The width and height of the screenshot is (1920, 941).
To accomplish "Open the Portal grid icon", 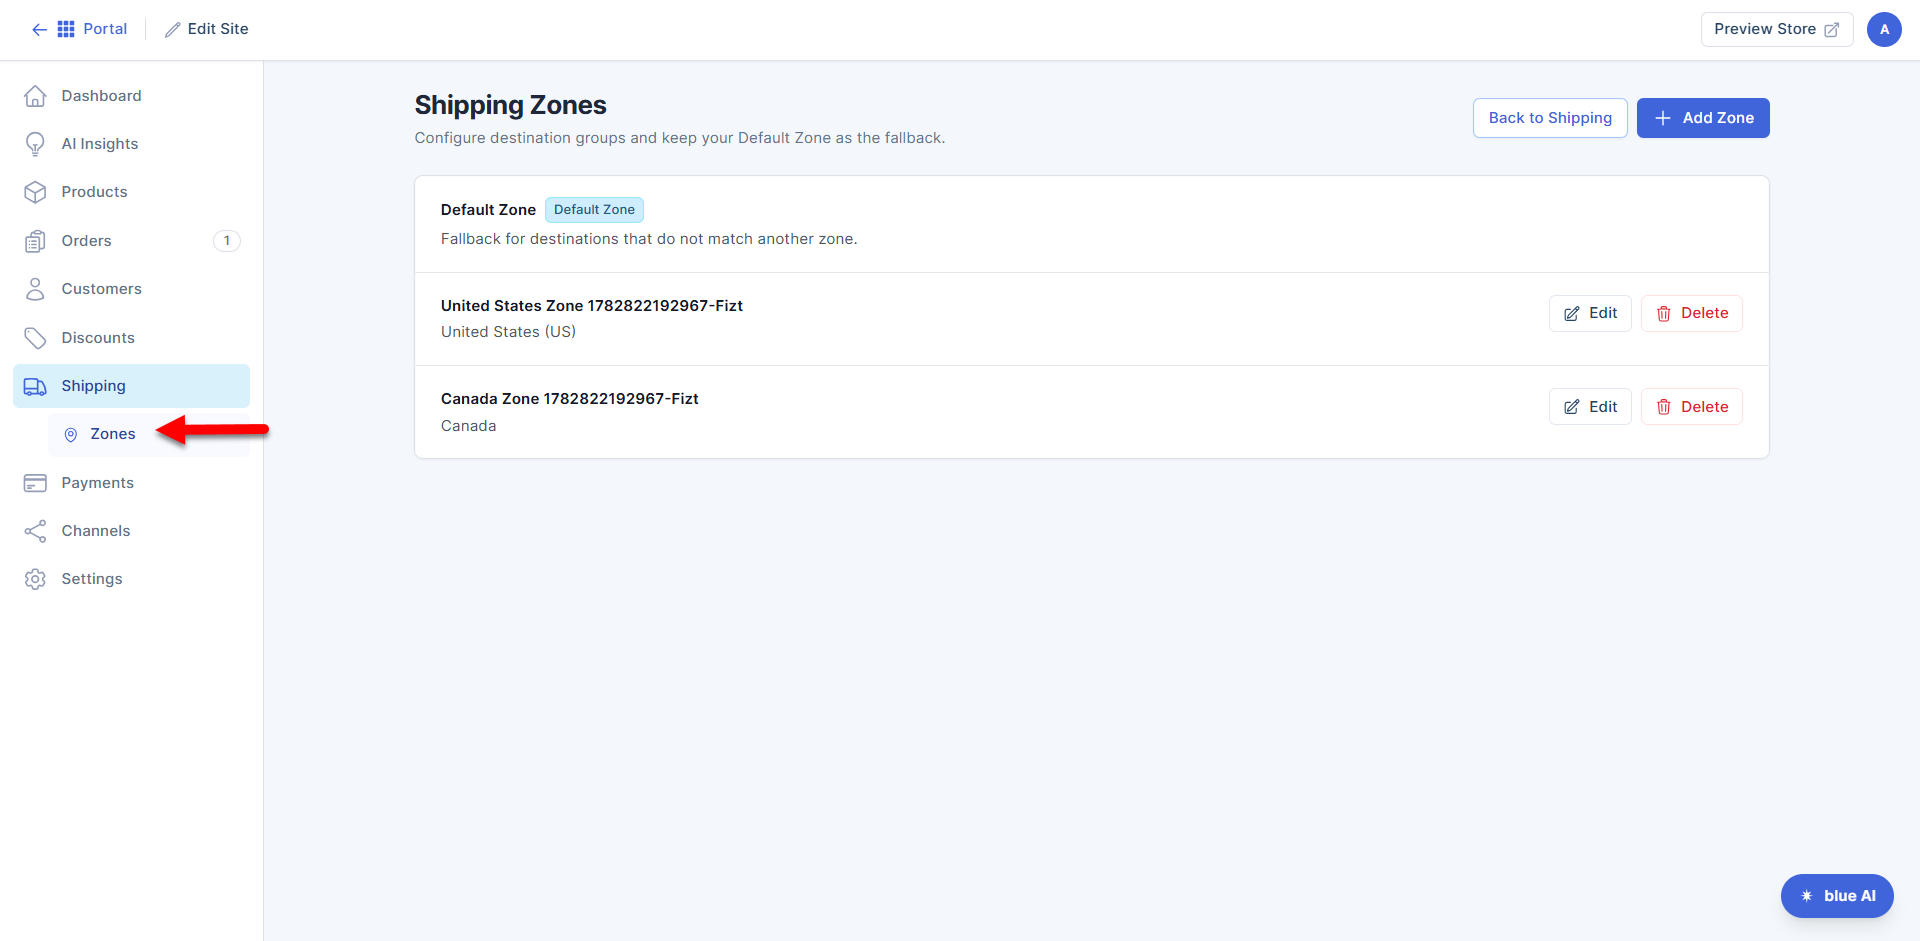I will coord(66,29).
